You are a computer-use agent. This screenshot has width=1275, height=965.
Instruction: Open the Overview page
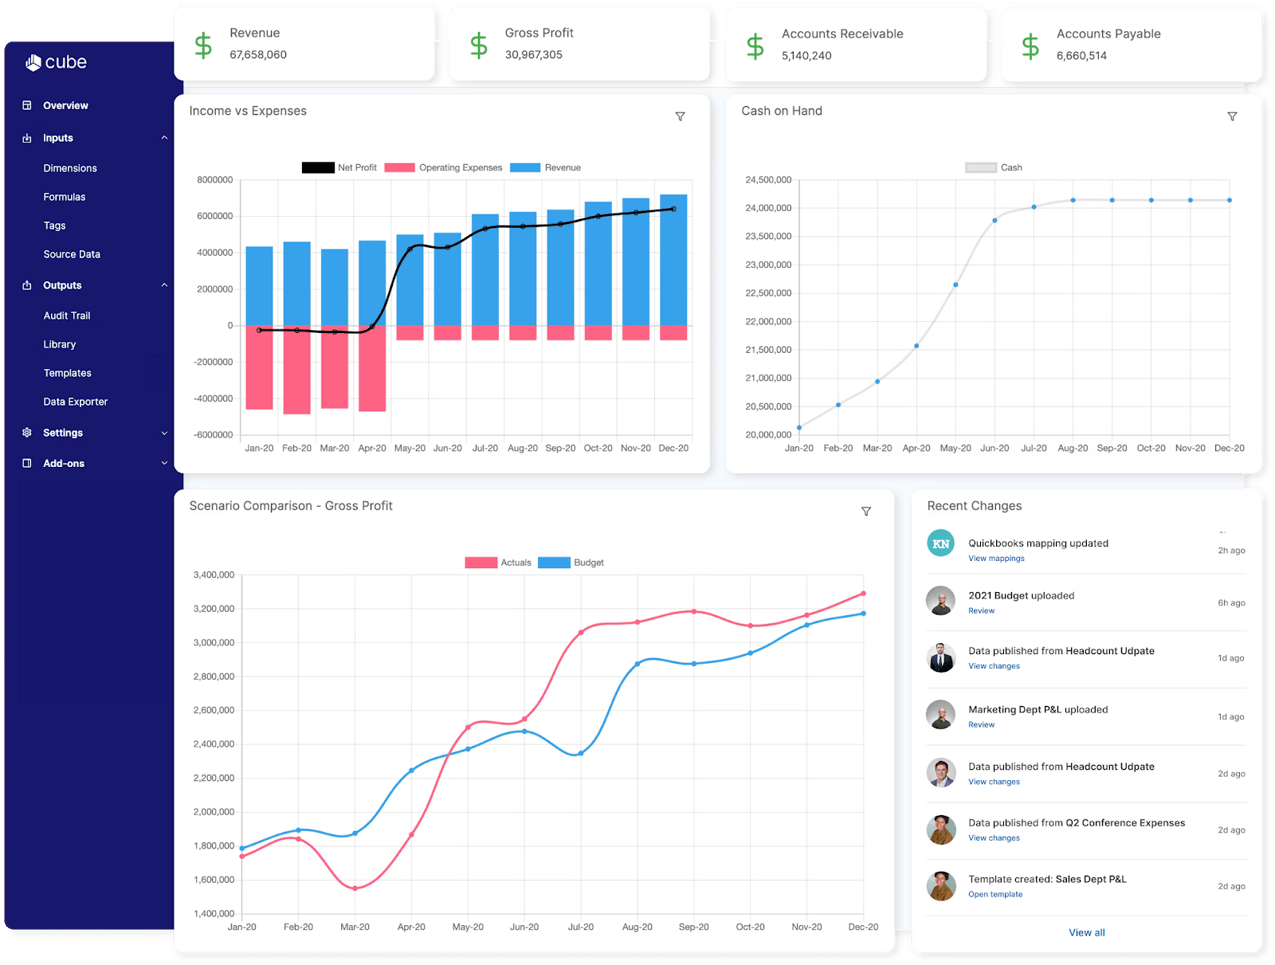65,105
